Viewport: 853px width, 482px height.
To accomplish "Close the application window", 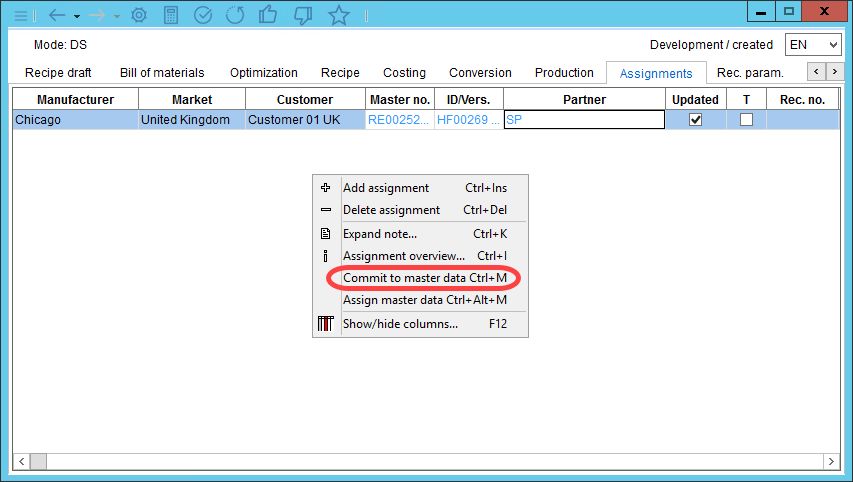I will (x=825, y=11).
